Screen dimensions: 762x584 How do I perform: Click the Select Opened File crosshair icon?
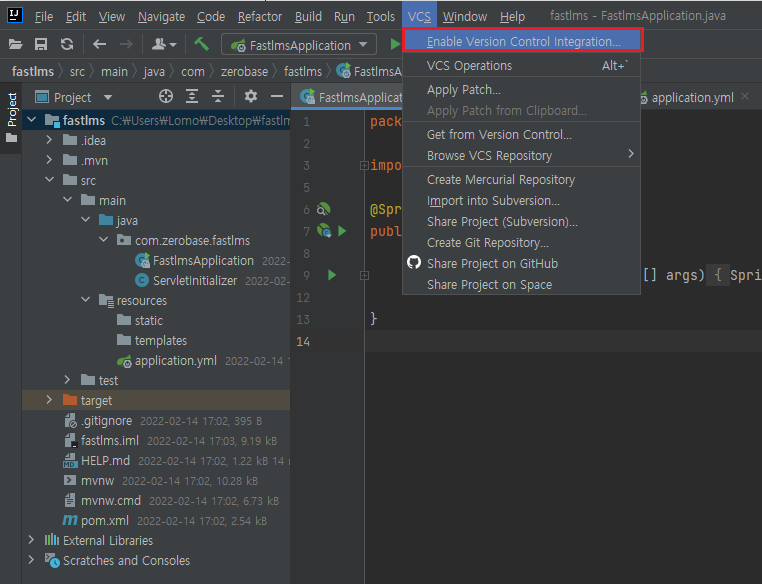tap(166, 97)
